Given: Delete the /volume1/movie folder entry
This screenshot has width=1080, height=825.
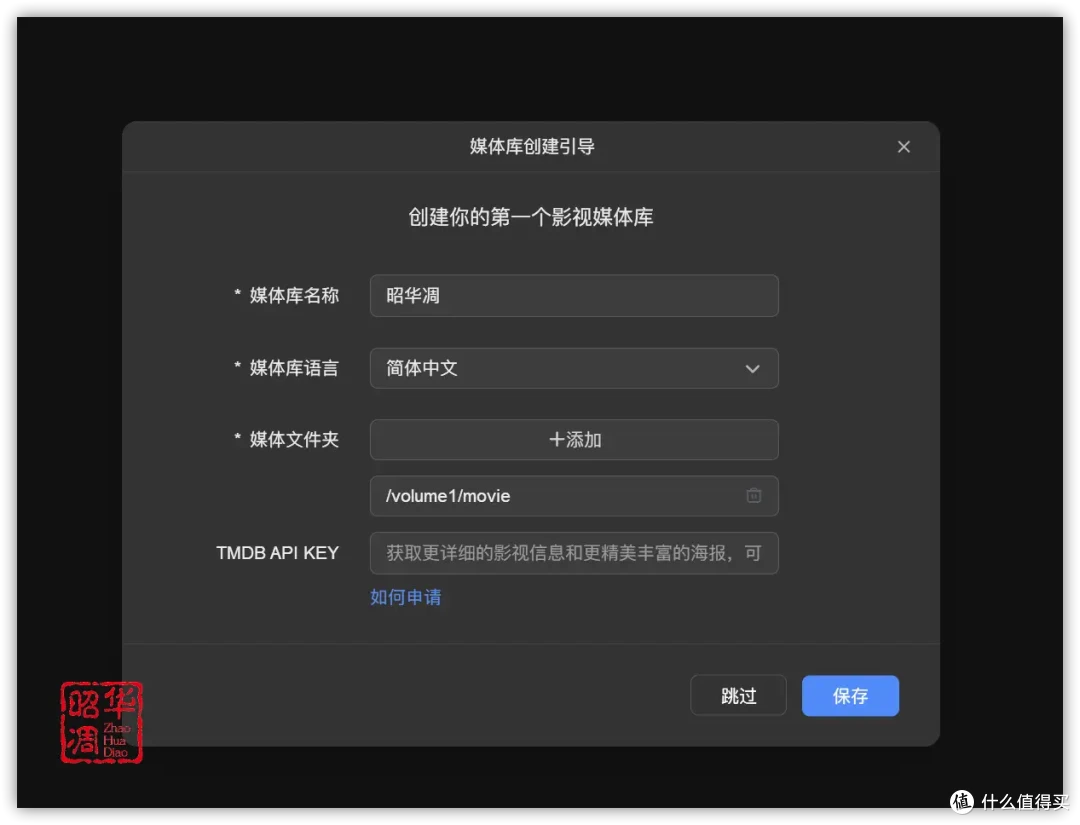Looking at the screenshot, I should (x=754, y=495).
